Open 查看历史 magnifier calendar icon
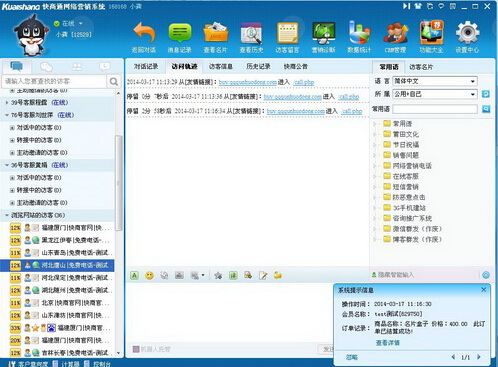The width and height of the screenshot is (498, 367). [251, 33]
